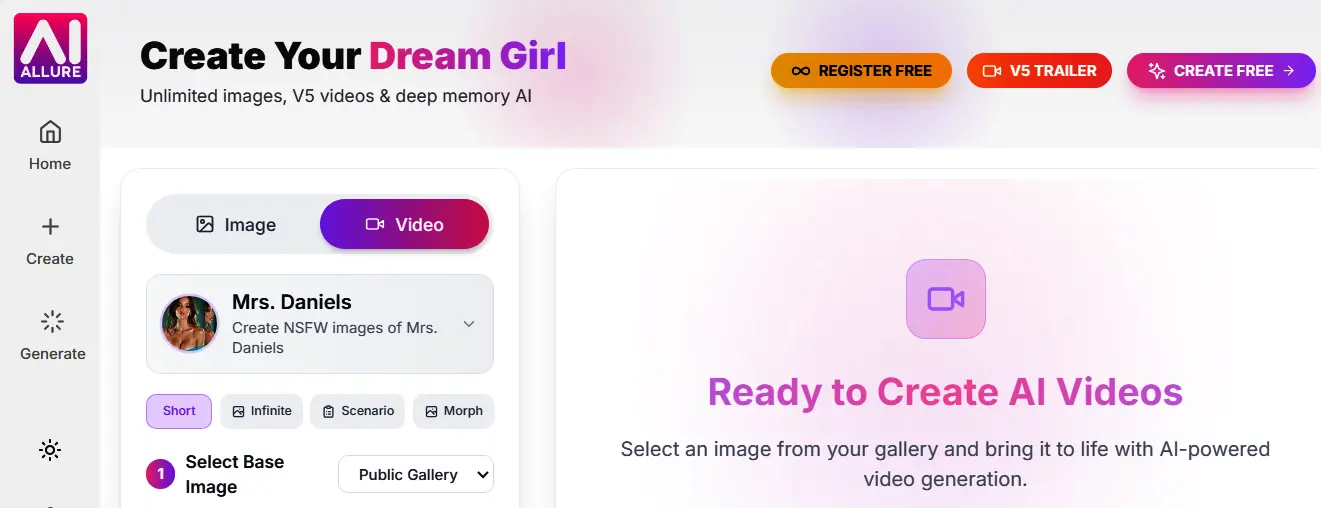Click the number 1 step badge
Viewport: 1321px width, 508px height.
point(160,474)
